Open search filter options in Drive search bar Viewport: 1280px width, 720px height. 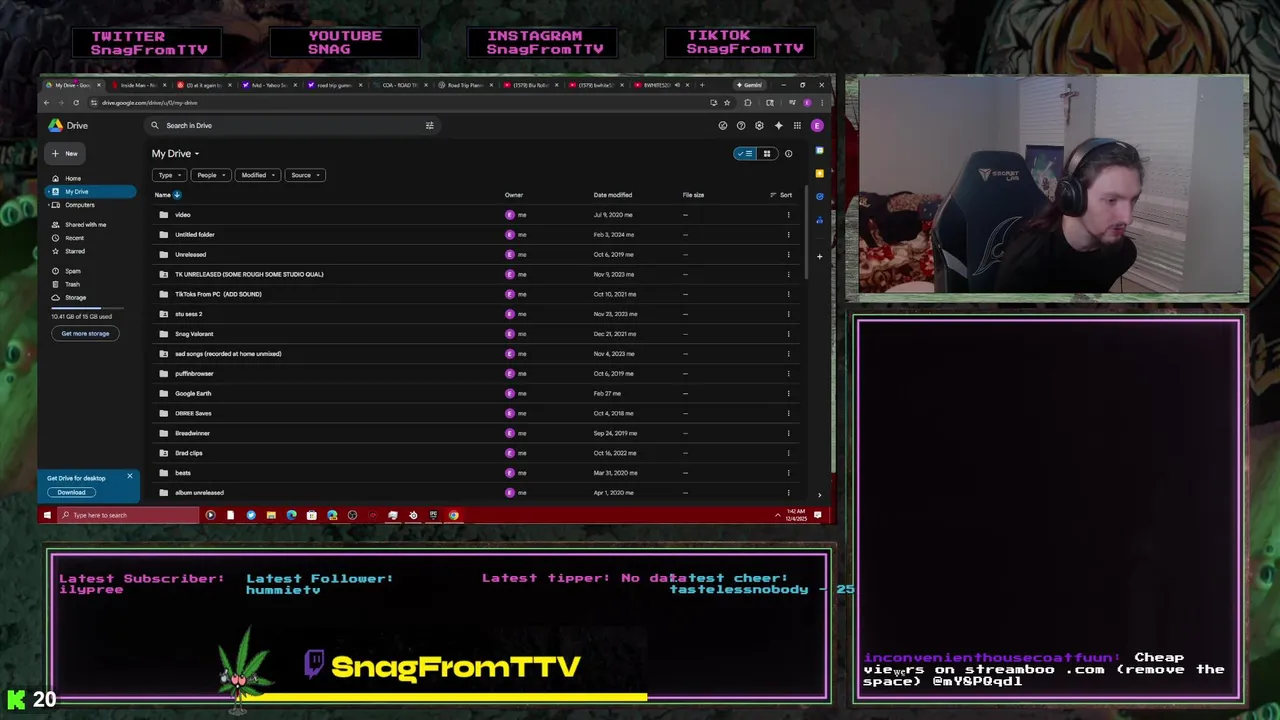coord(429,125)
